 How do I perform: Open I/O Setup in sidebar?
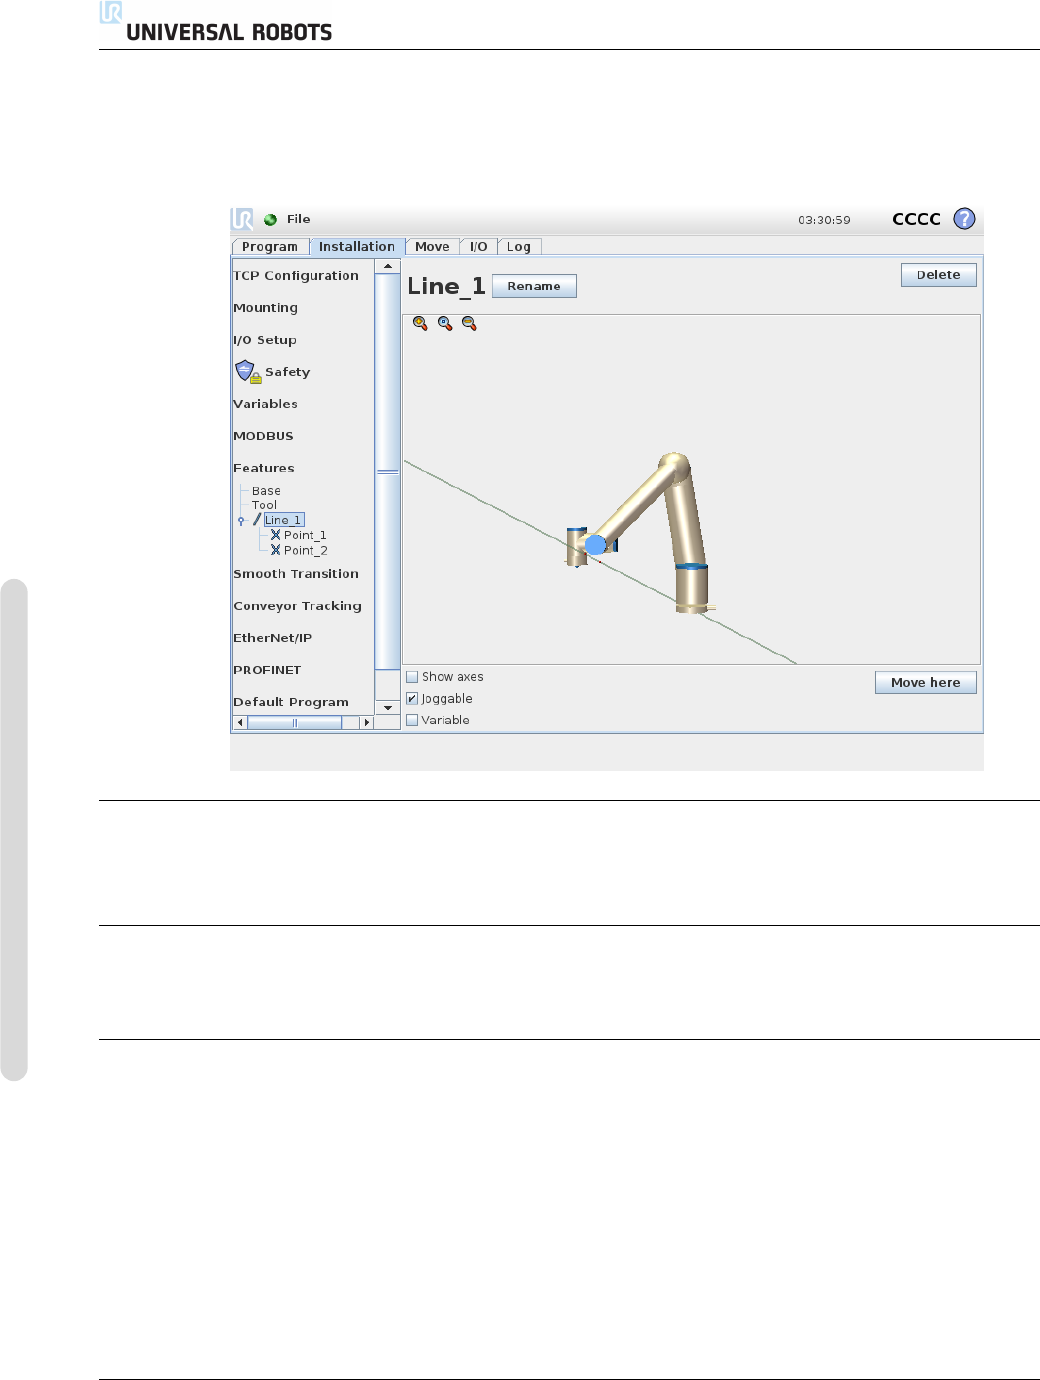(265, 340)
